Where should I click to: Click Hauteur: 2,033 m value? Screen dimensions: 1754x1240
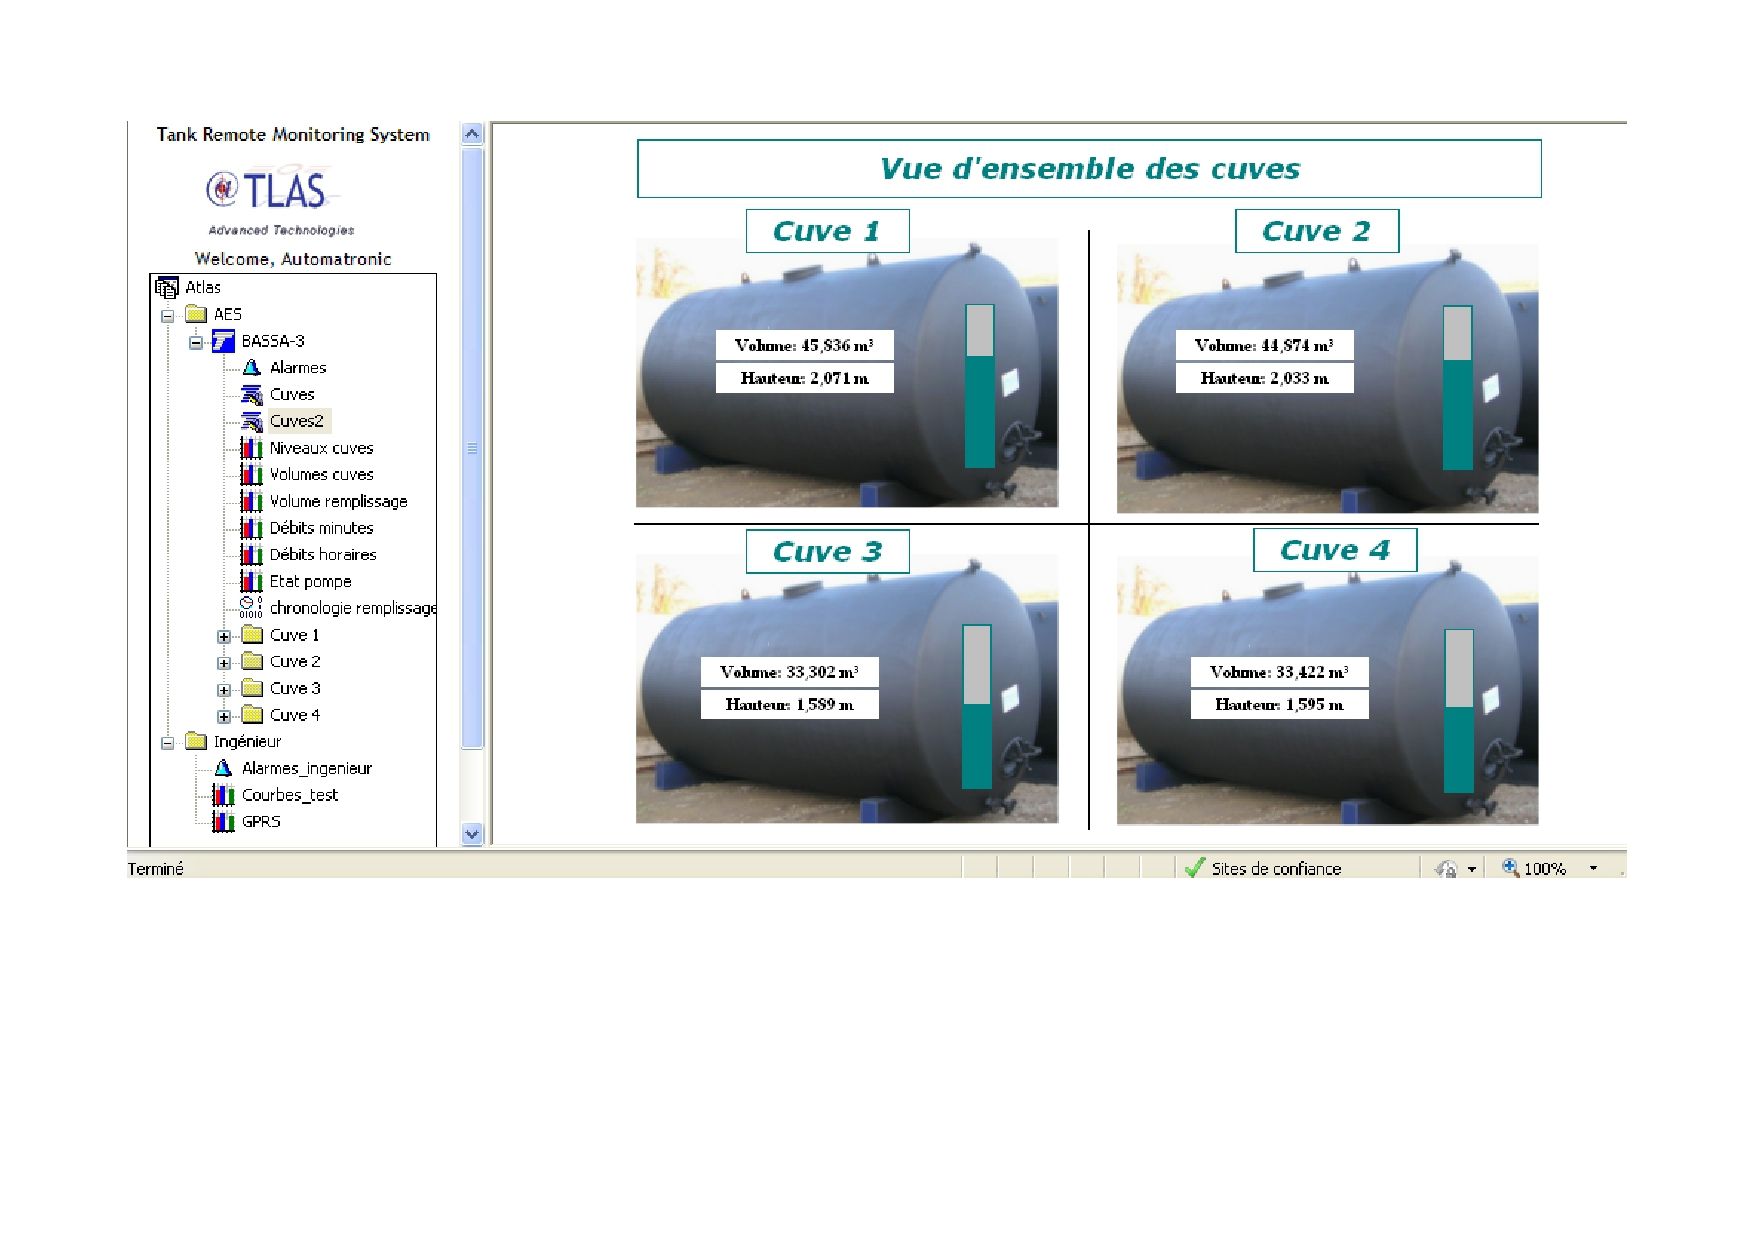(x=1264, y=378)
